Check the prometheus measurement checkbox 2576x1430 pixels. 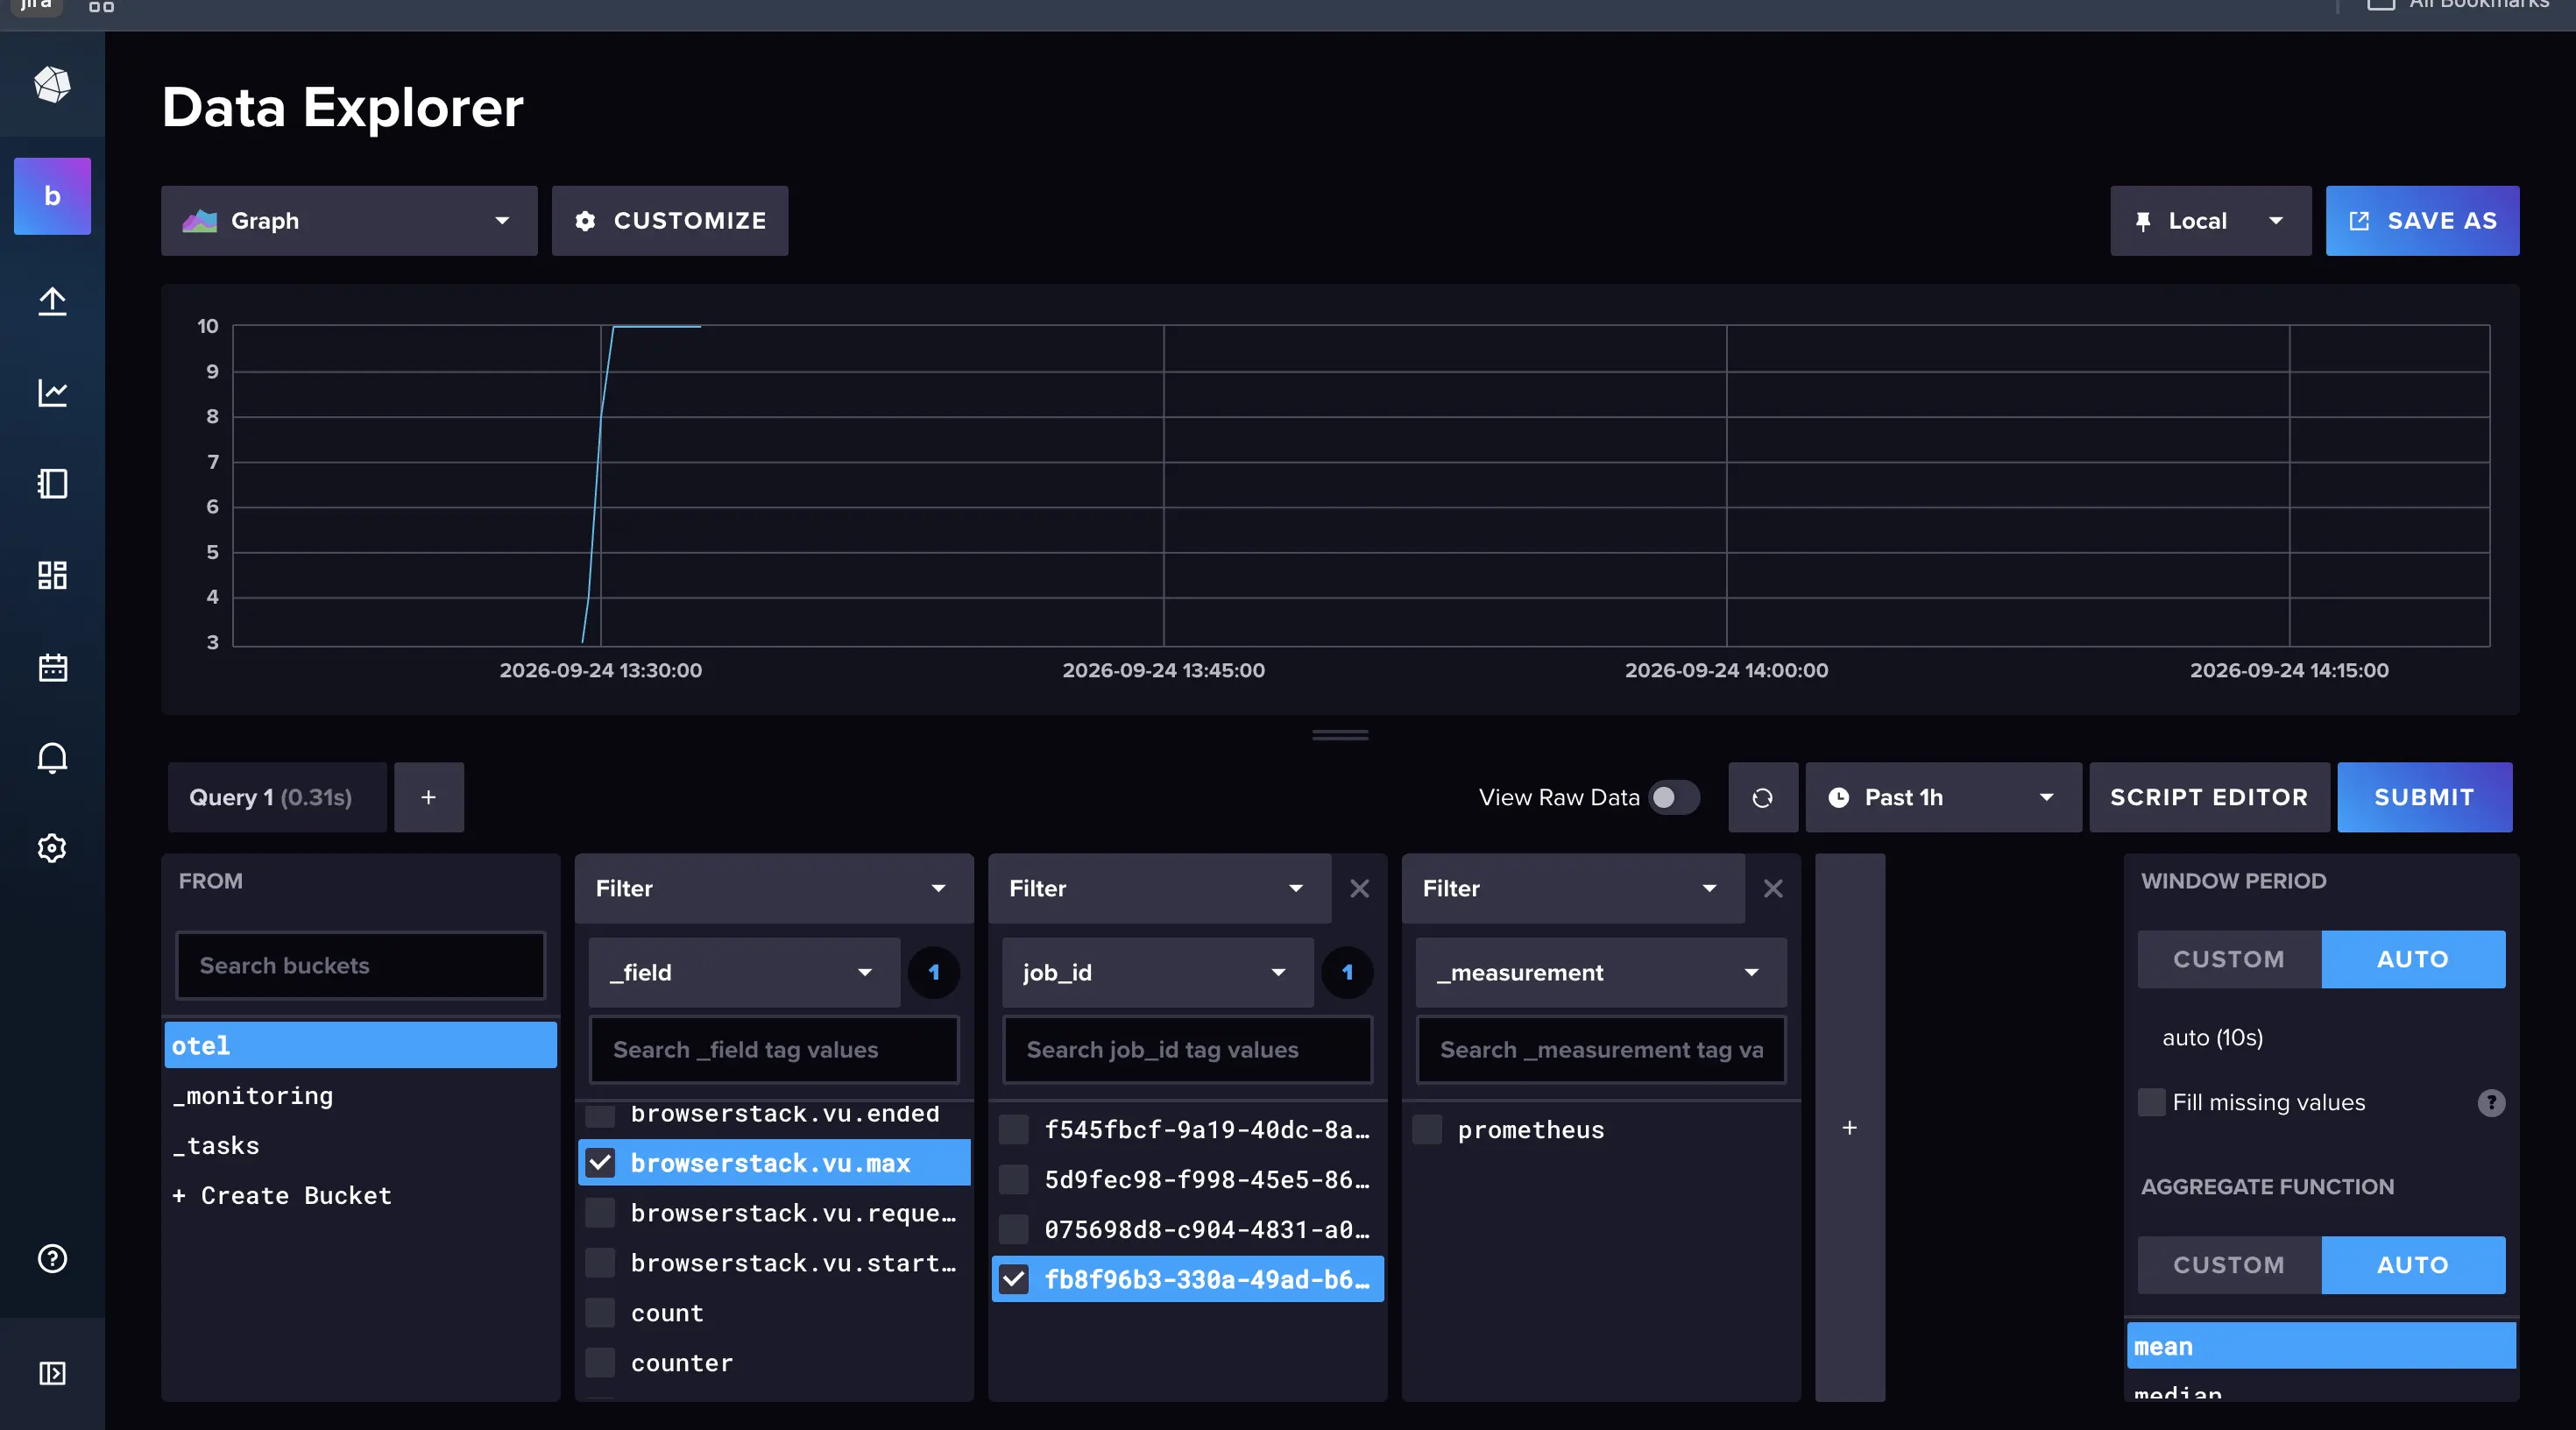point(1427,1130)
